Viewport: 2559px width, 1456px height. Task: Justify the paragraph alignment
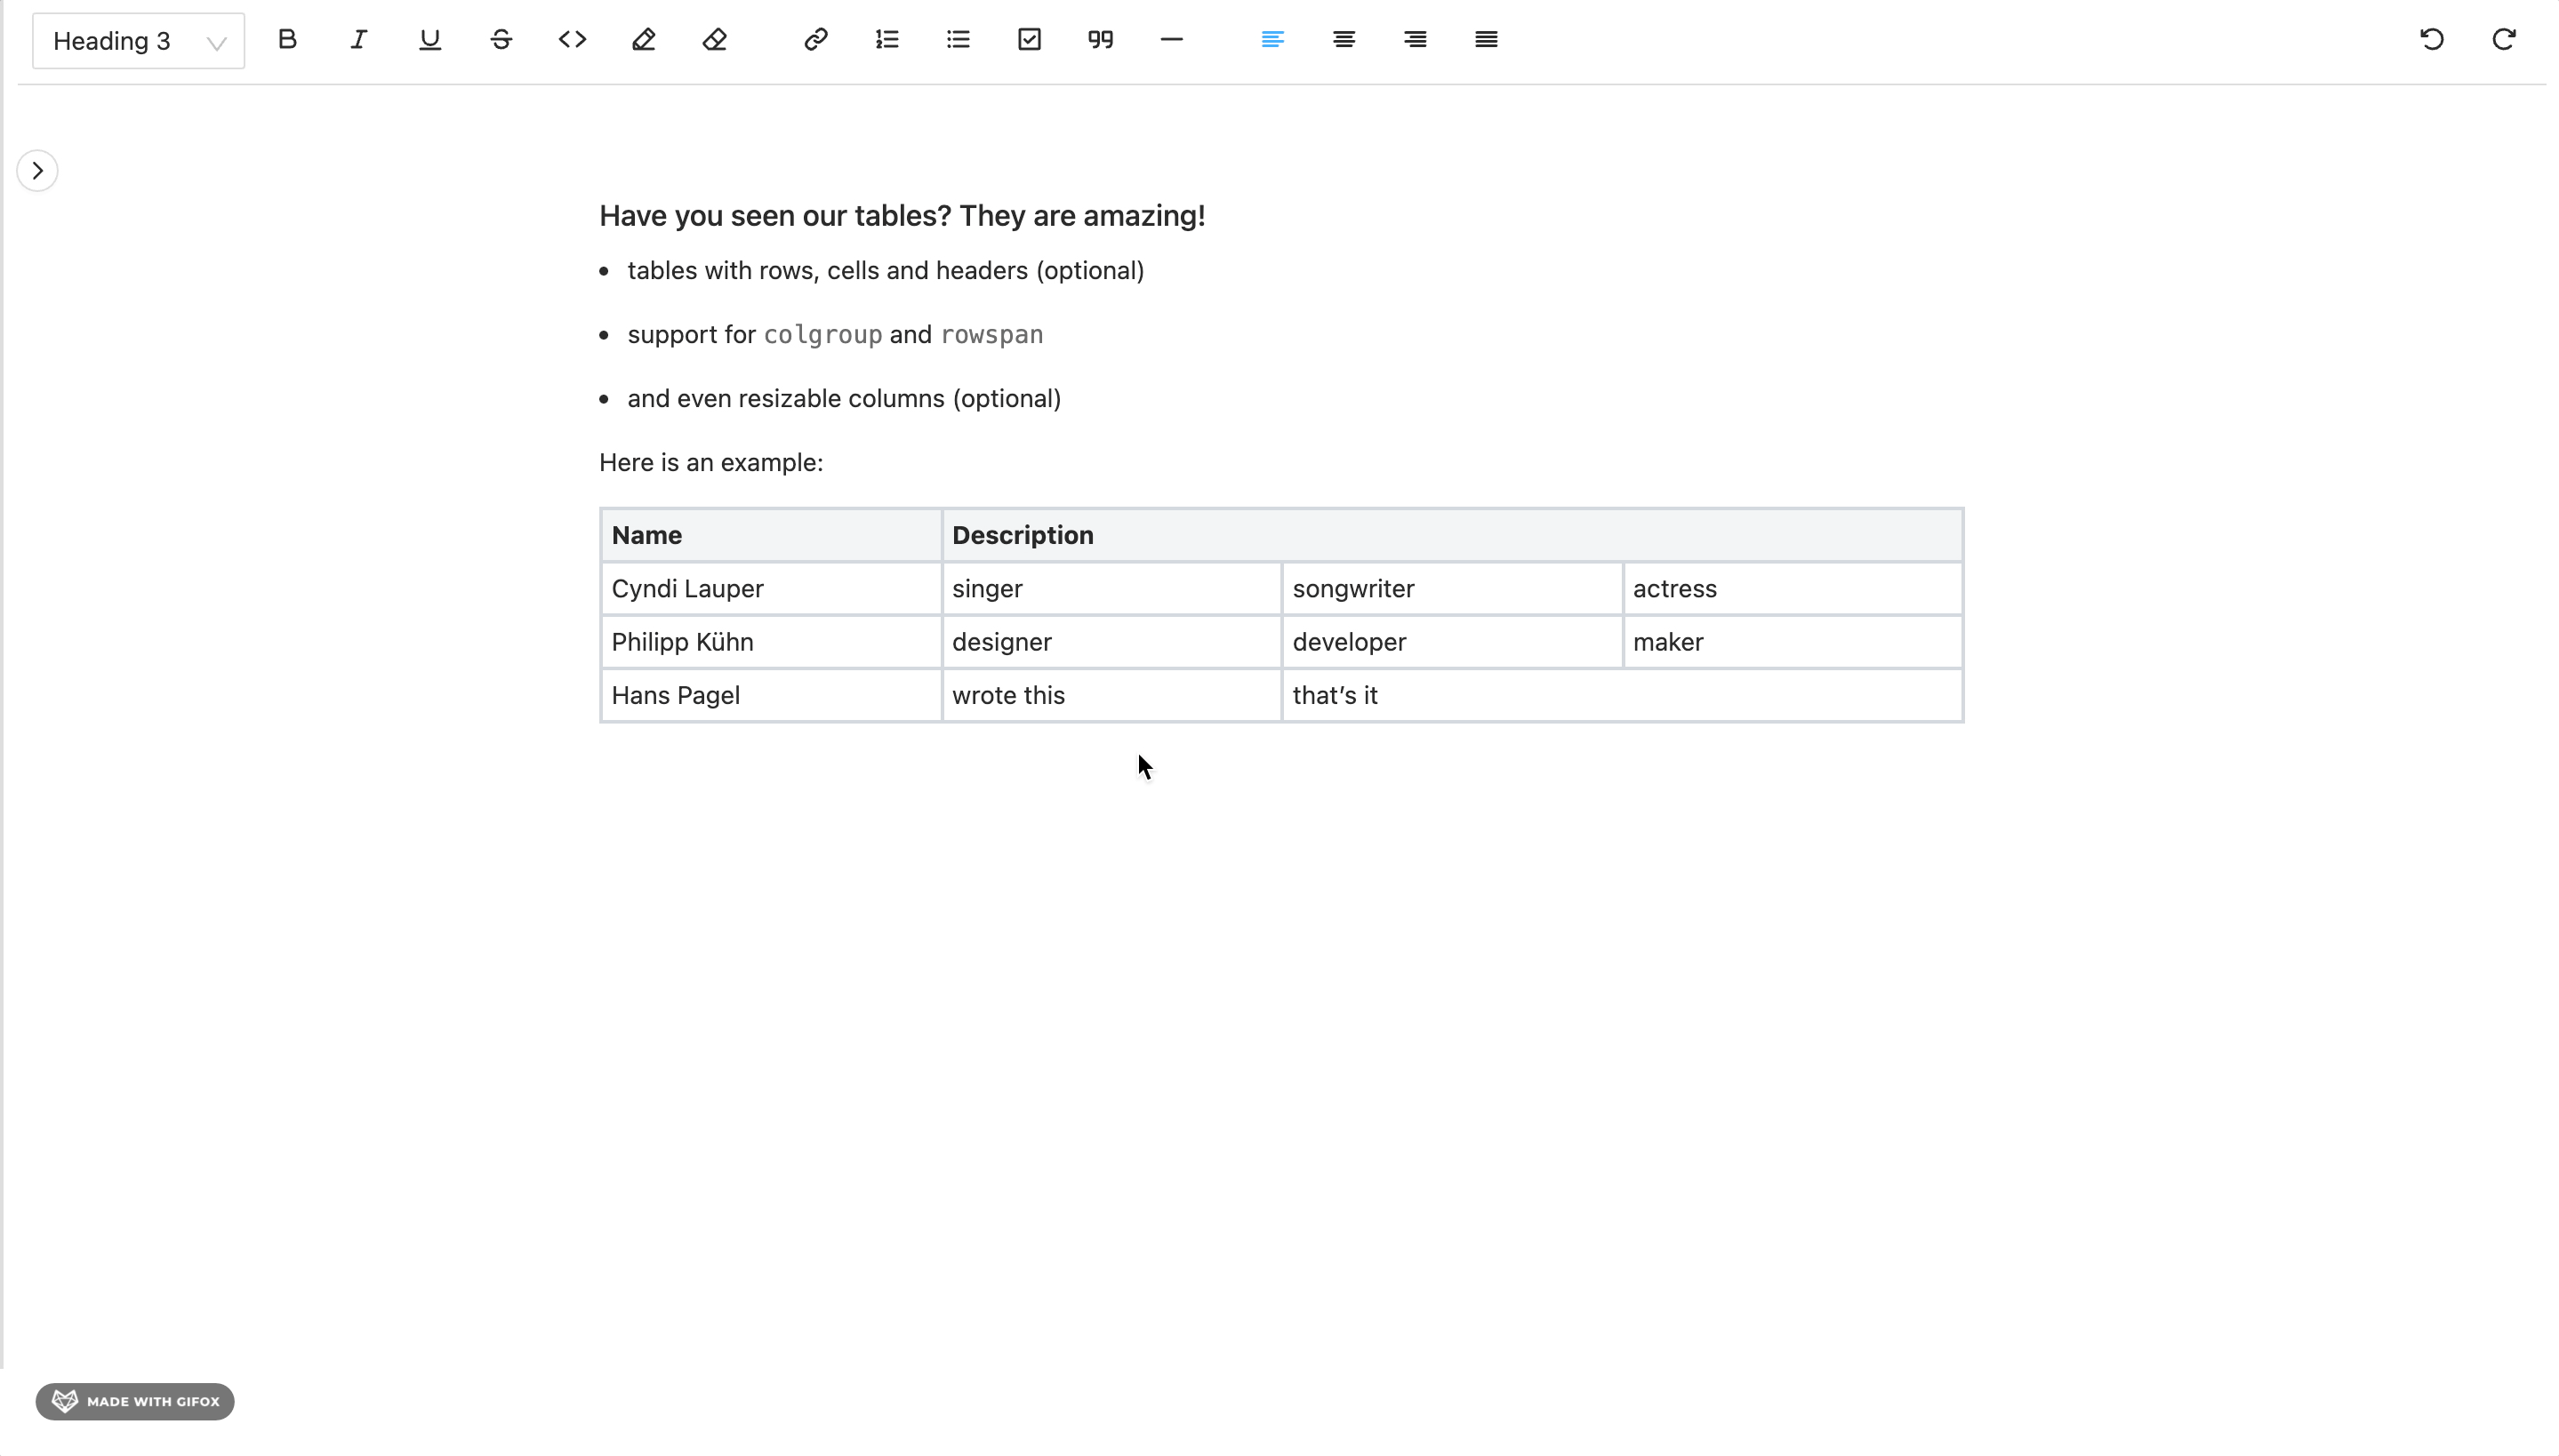pos(1485,40)
